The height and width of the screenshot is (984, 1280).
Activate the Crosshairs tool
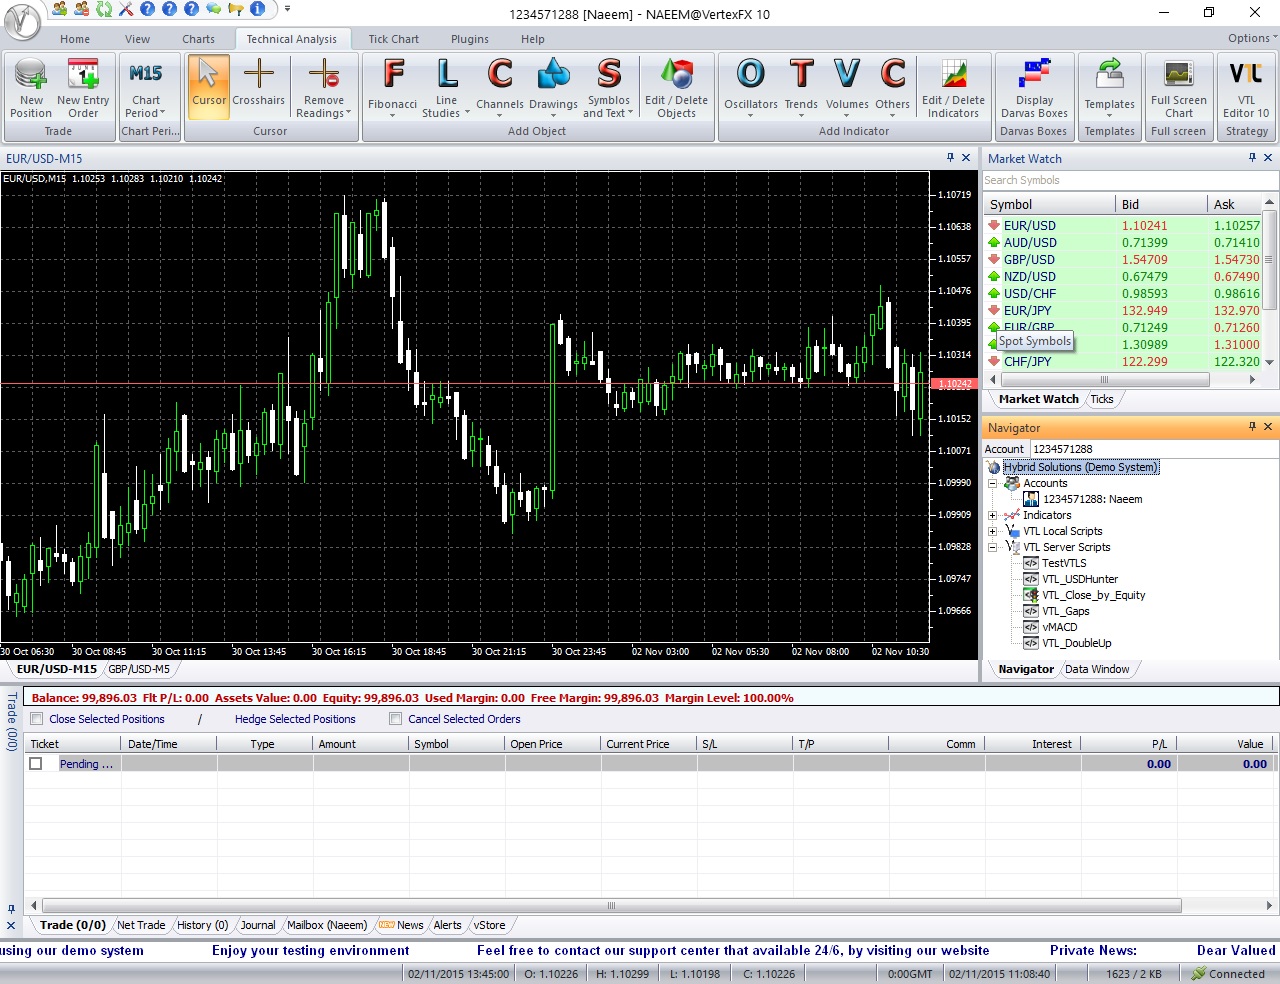click(259, 86)
